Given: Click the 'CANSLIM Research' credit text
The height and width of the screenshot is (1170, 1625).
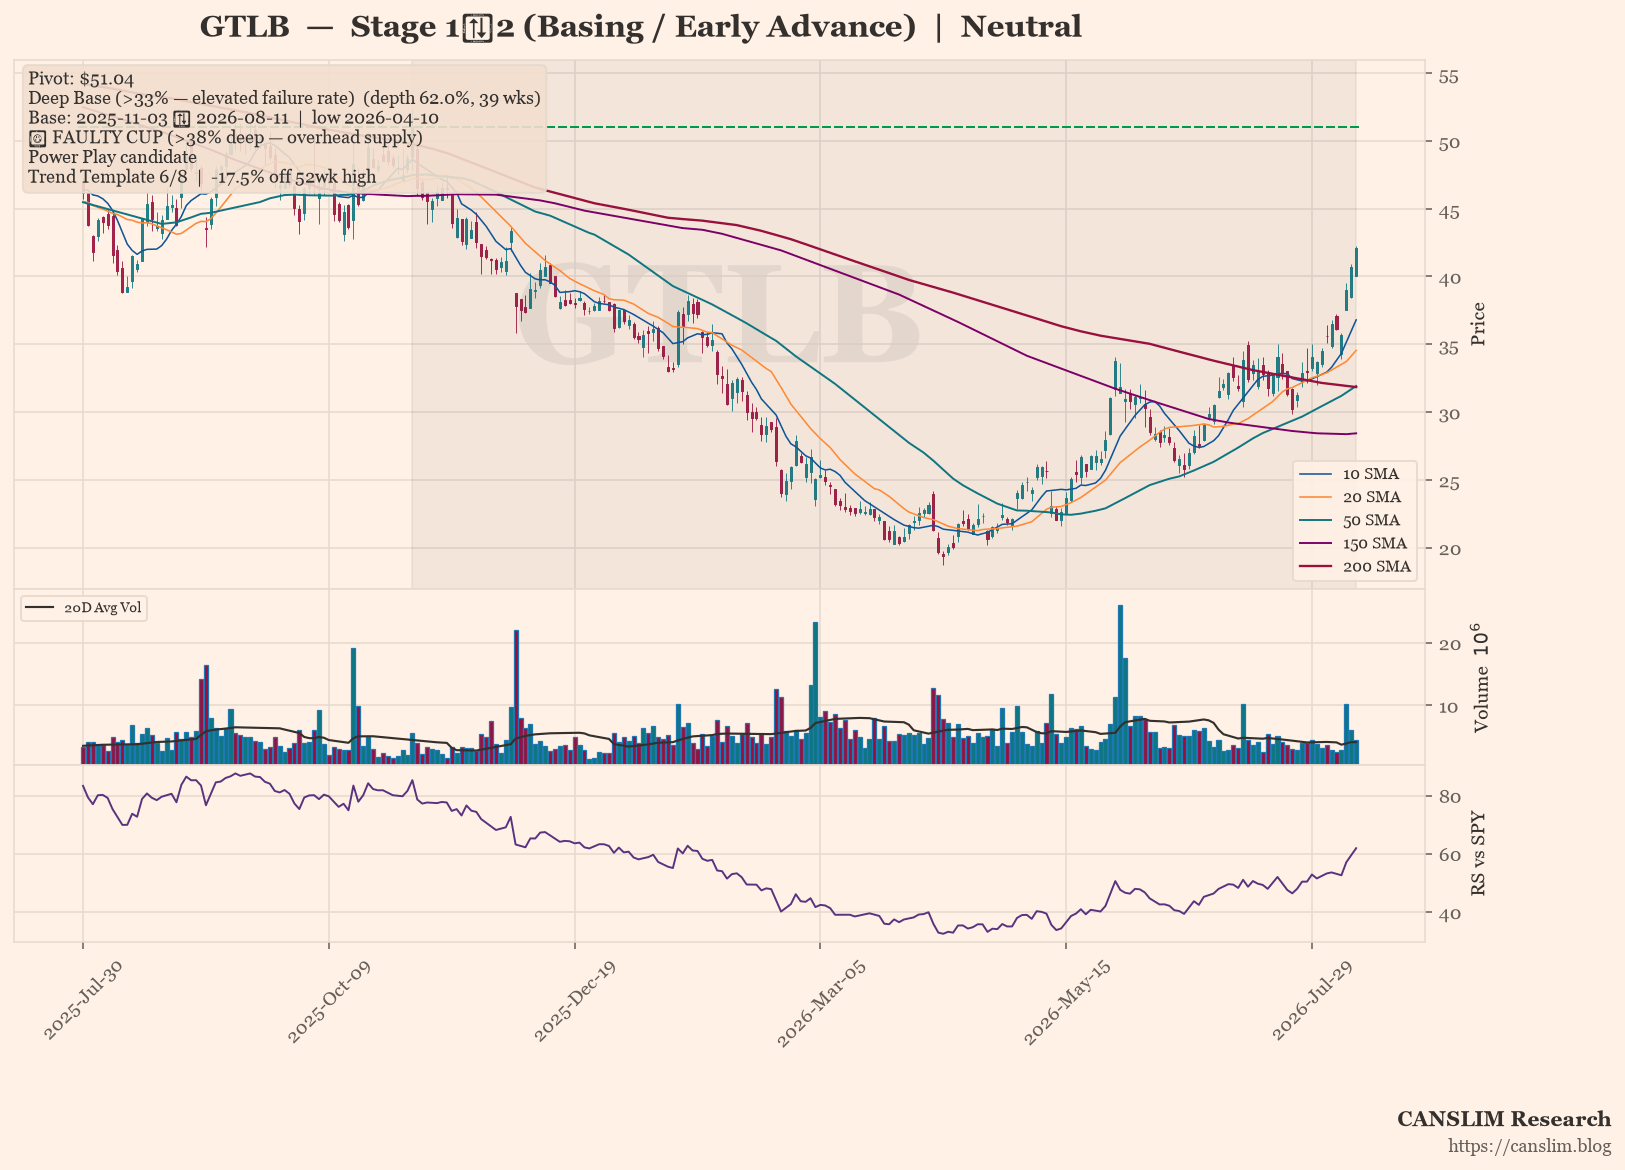Looking at the screenshot, I should pyautogui.click(x=1504, y=1119).
